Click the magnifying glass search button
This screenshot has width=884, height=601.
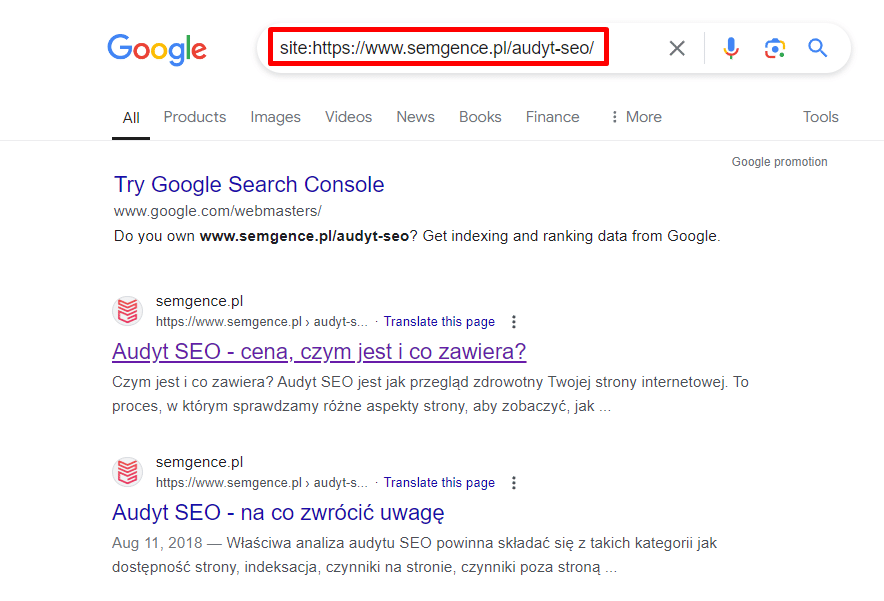click(817, 48)
